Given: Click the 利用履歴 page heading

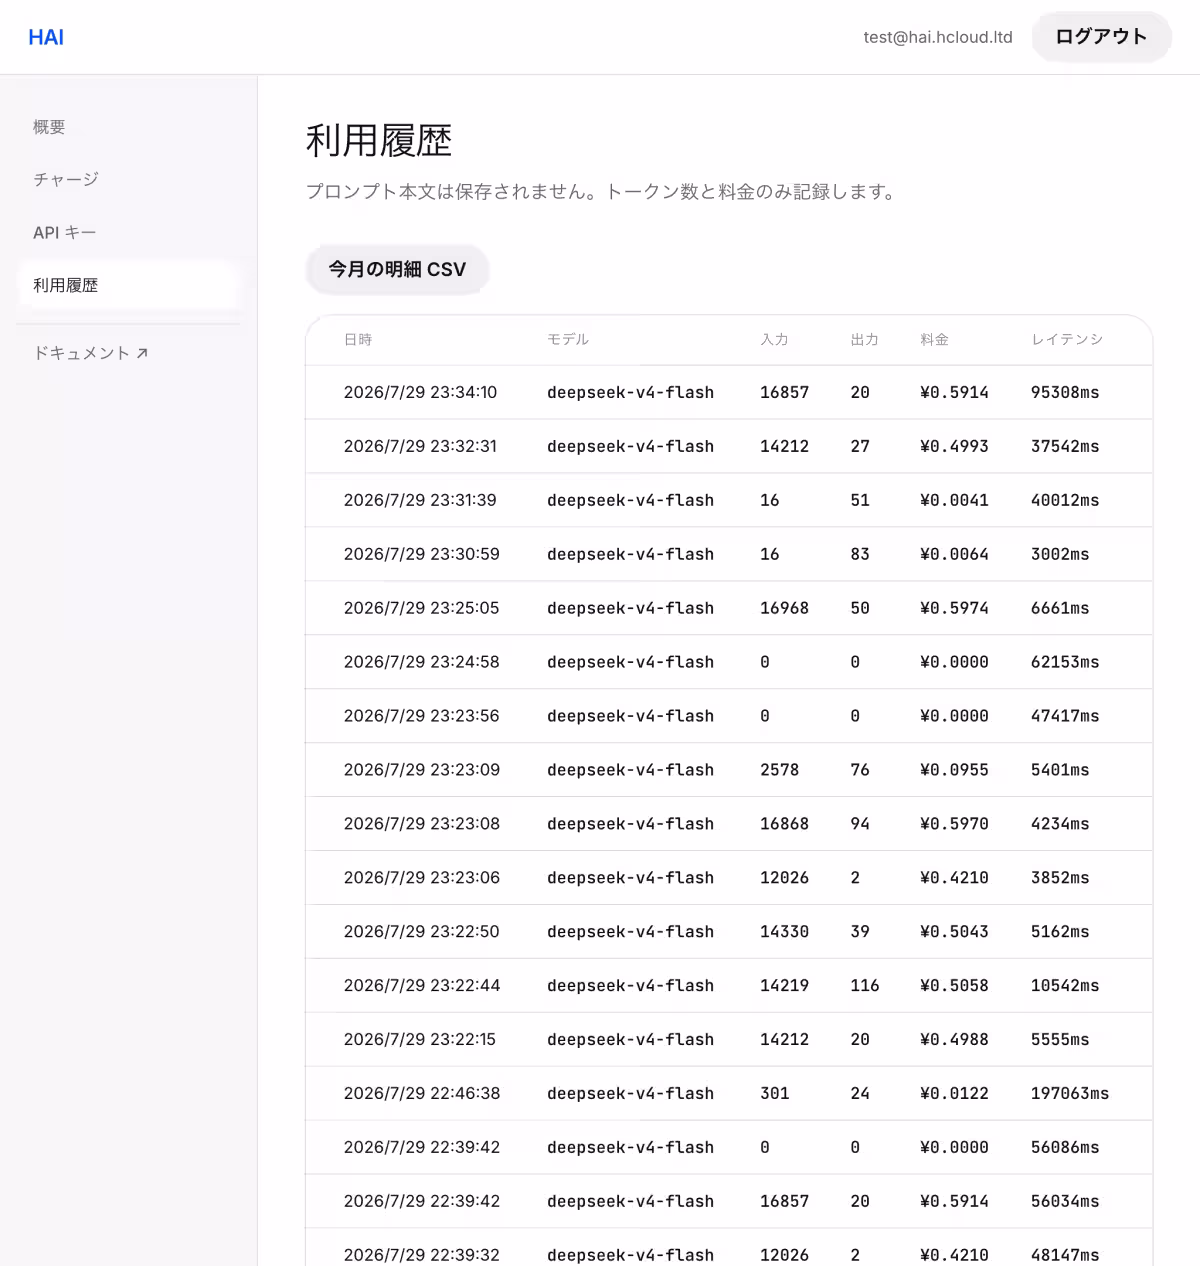Looking at the screenshot, I should [379, 141].
